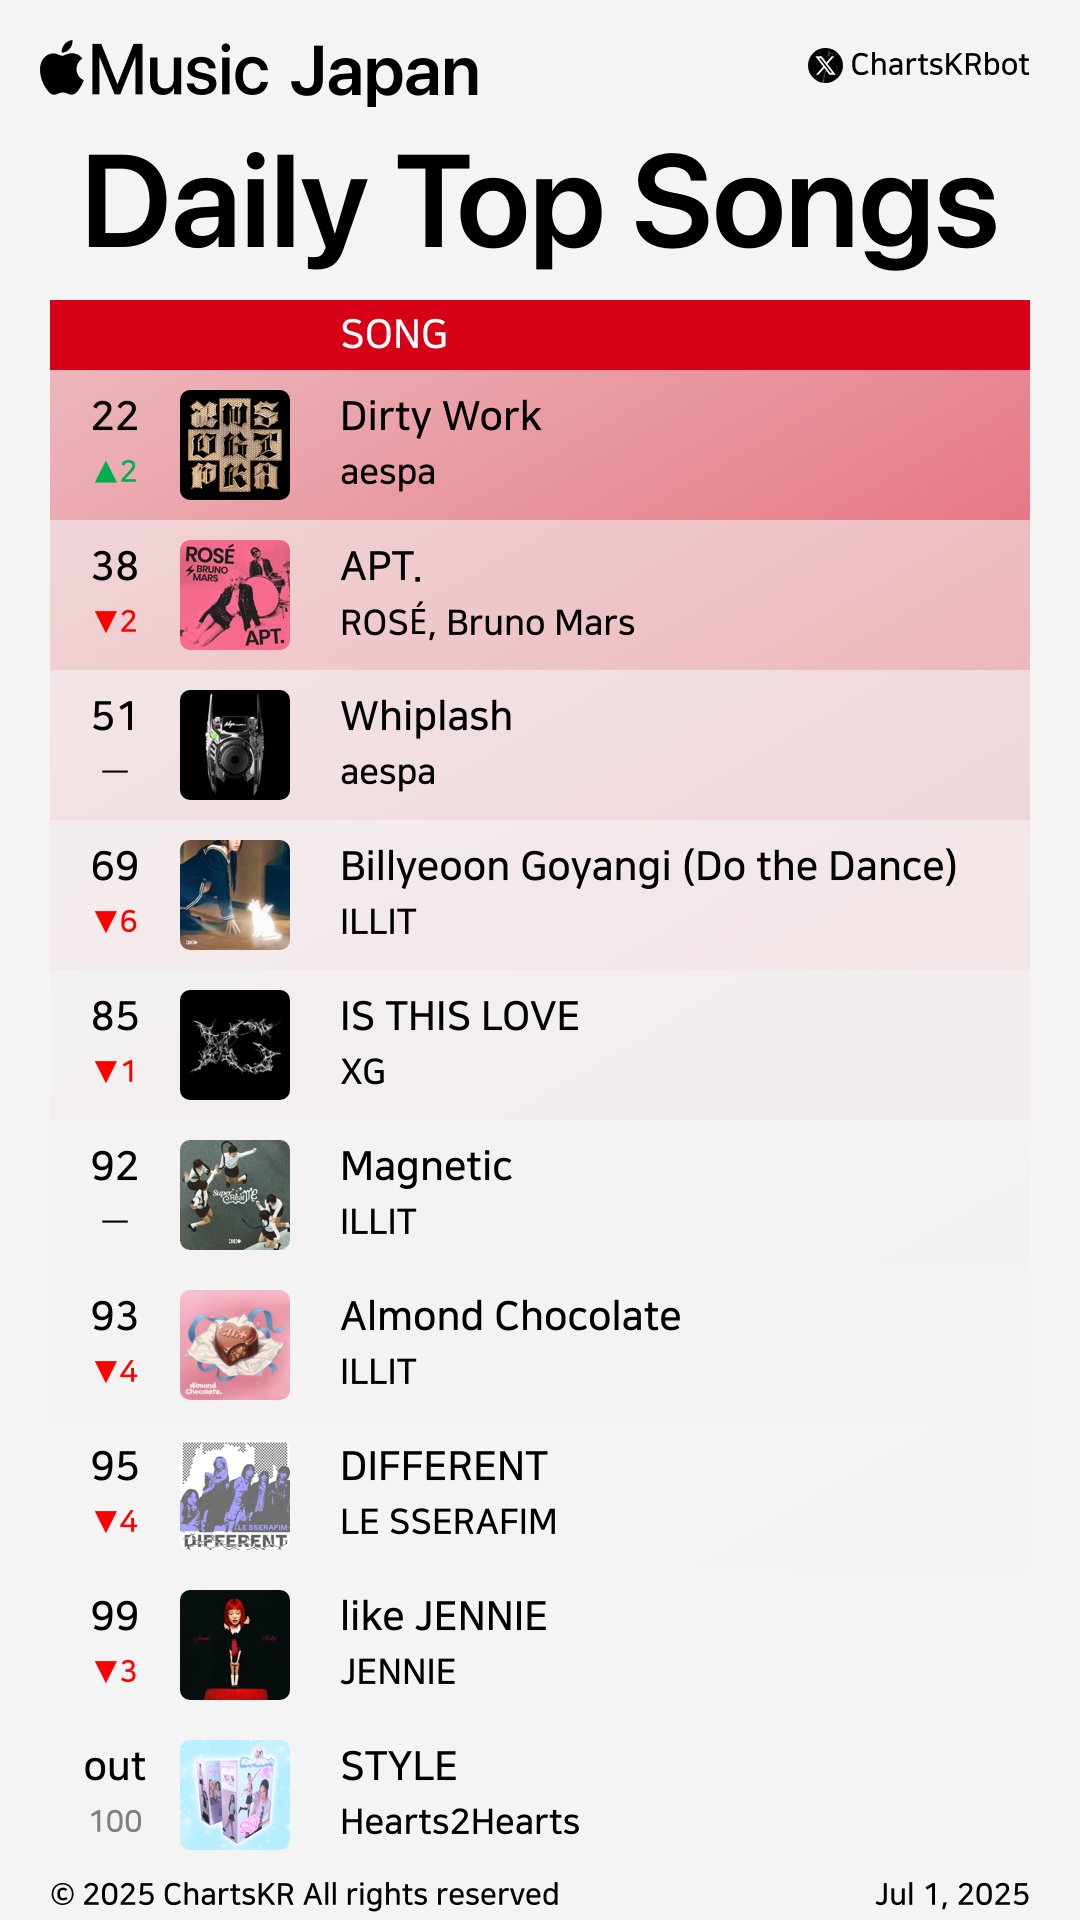Click the SONG column header
1080x1920 pixels.
[x=394, y=335]
